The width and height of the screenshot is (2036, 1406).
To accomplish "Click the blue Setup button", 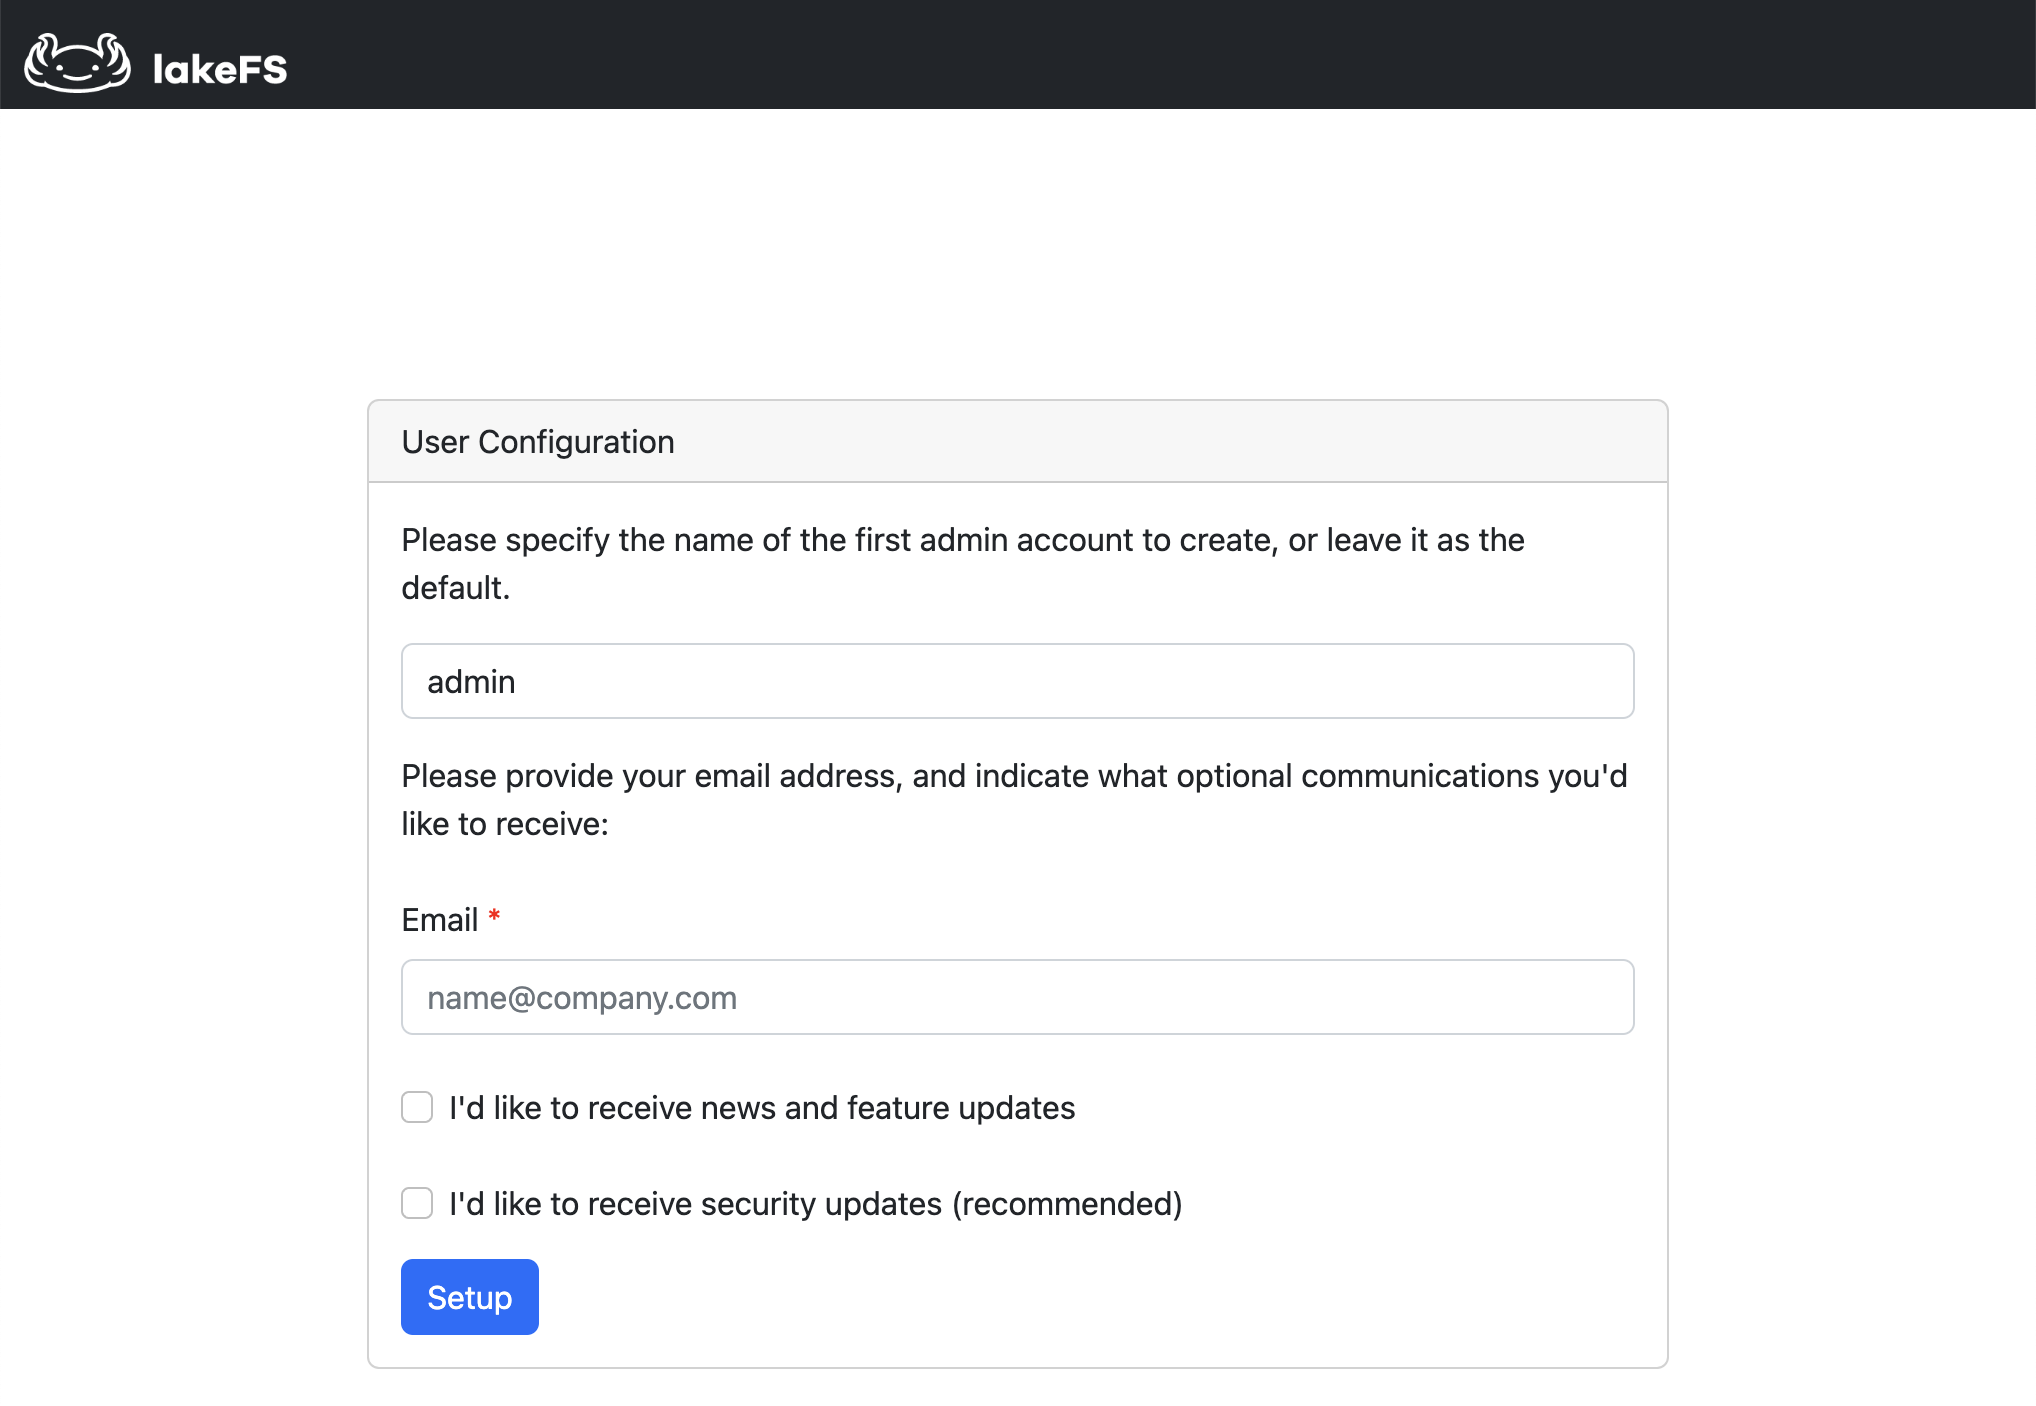I will pyautogui.click(x=469, y=1297).
